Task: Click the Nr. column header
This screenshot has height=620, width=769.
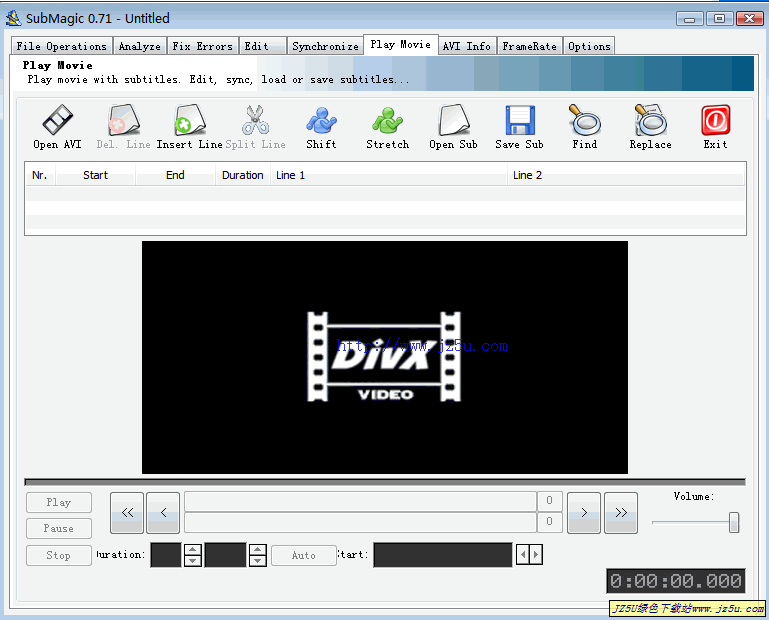Action: [40, 175]
